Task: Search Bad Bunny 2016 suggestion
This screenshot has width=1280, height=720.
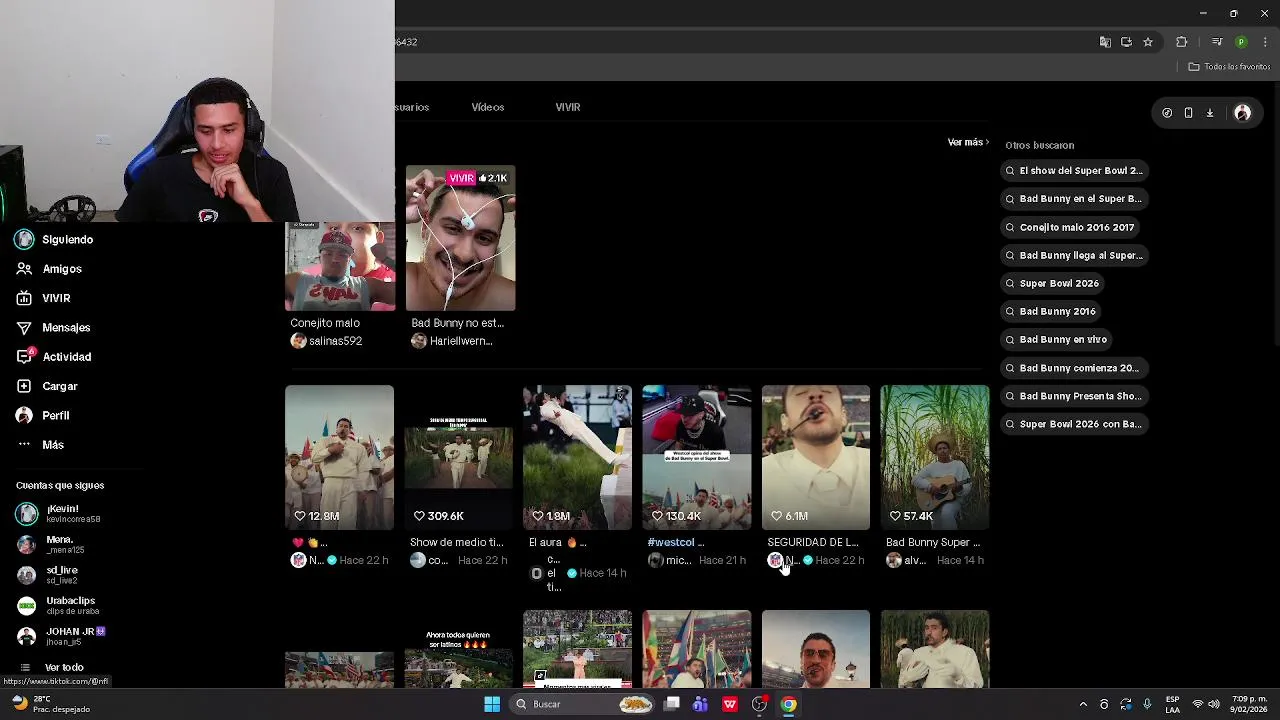Action: [x=1051, y=311]
